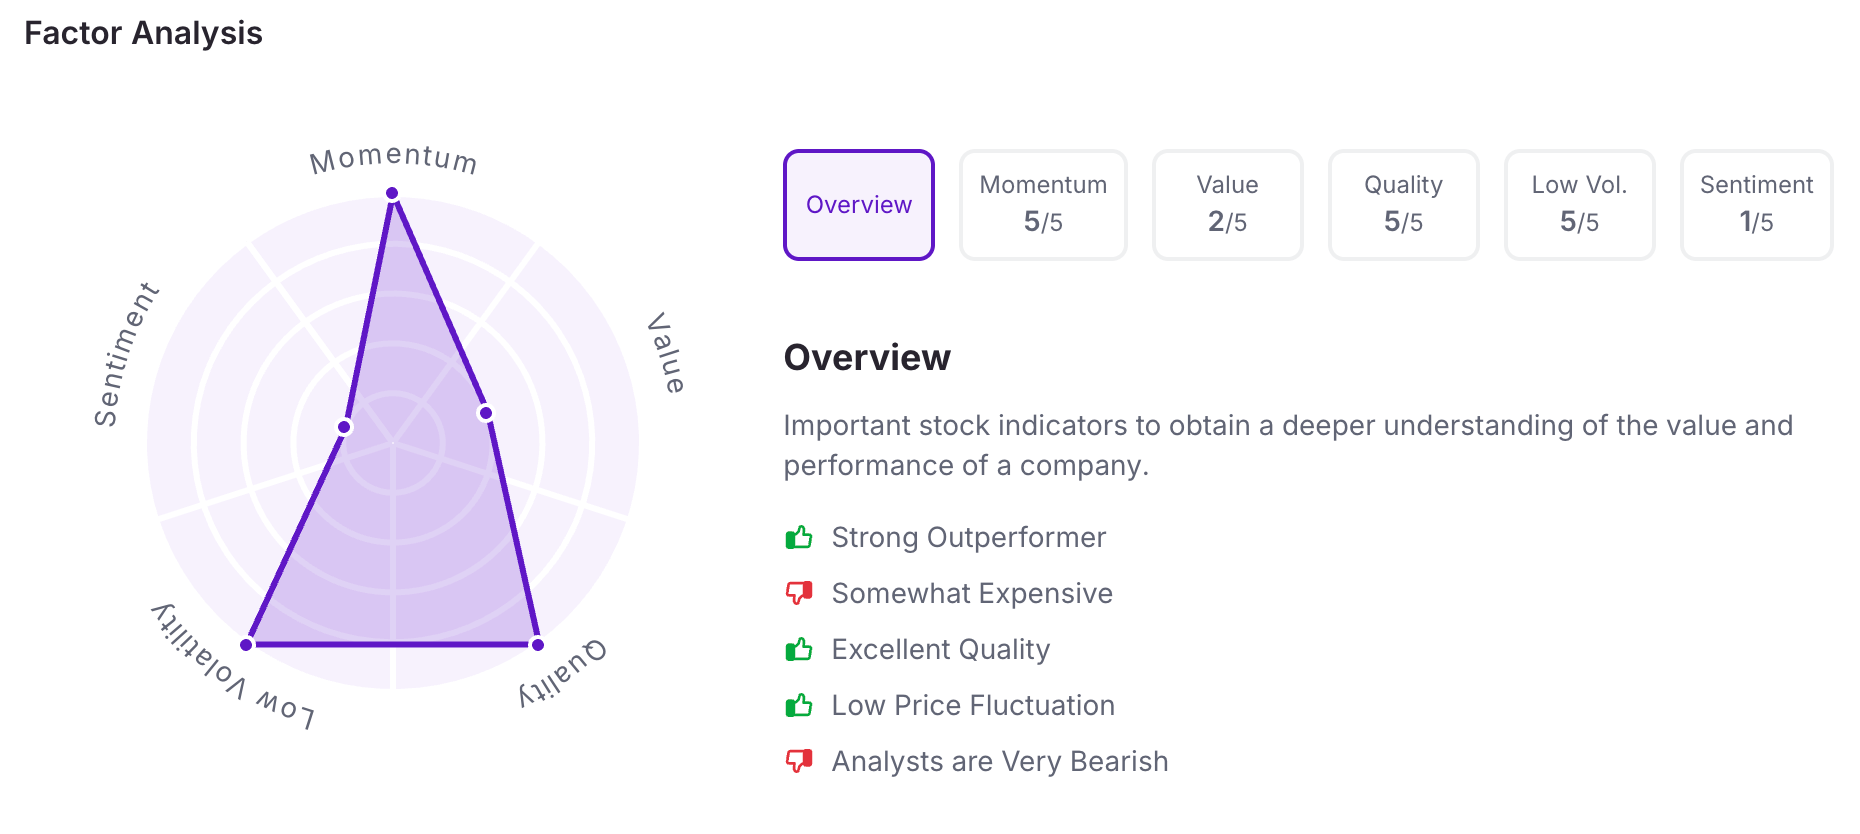Click thumbs-down icon beside Somewhat Expensive

[799, 593]
